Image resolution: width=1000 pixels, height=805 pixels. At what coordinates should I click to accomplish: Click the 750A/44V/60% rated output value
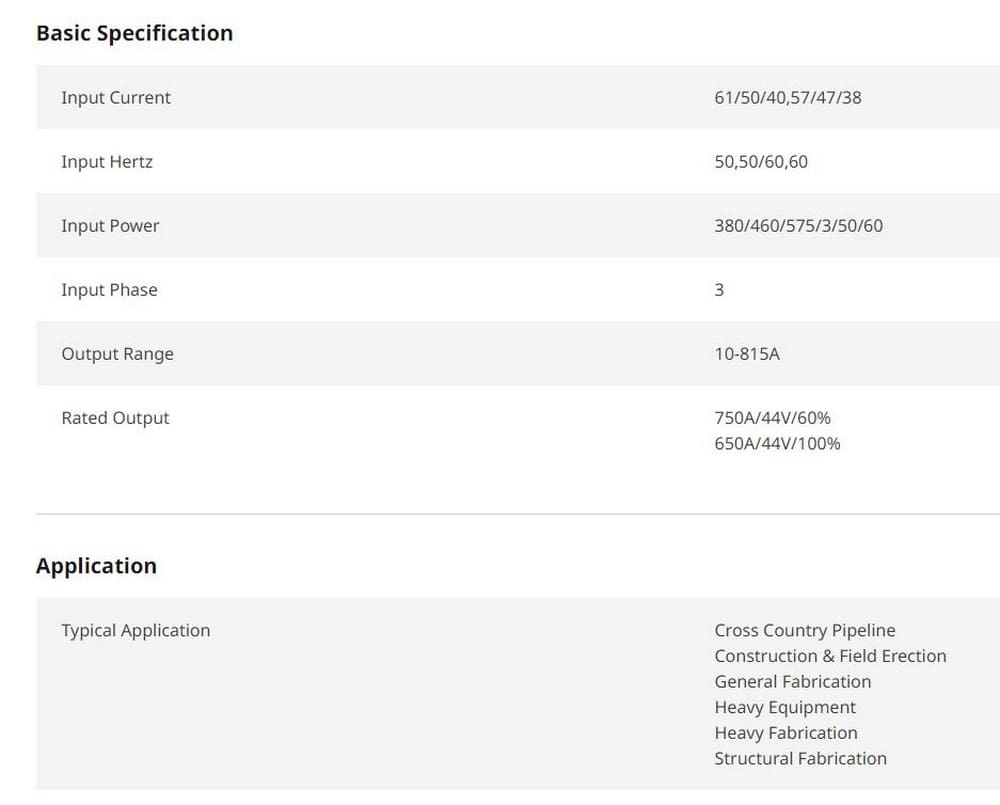pyautogui.click(x=772, y=418)
